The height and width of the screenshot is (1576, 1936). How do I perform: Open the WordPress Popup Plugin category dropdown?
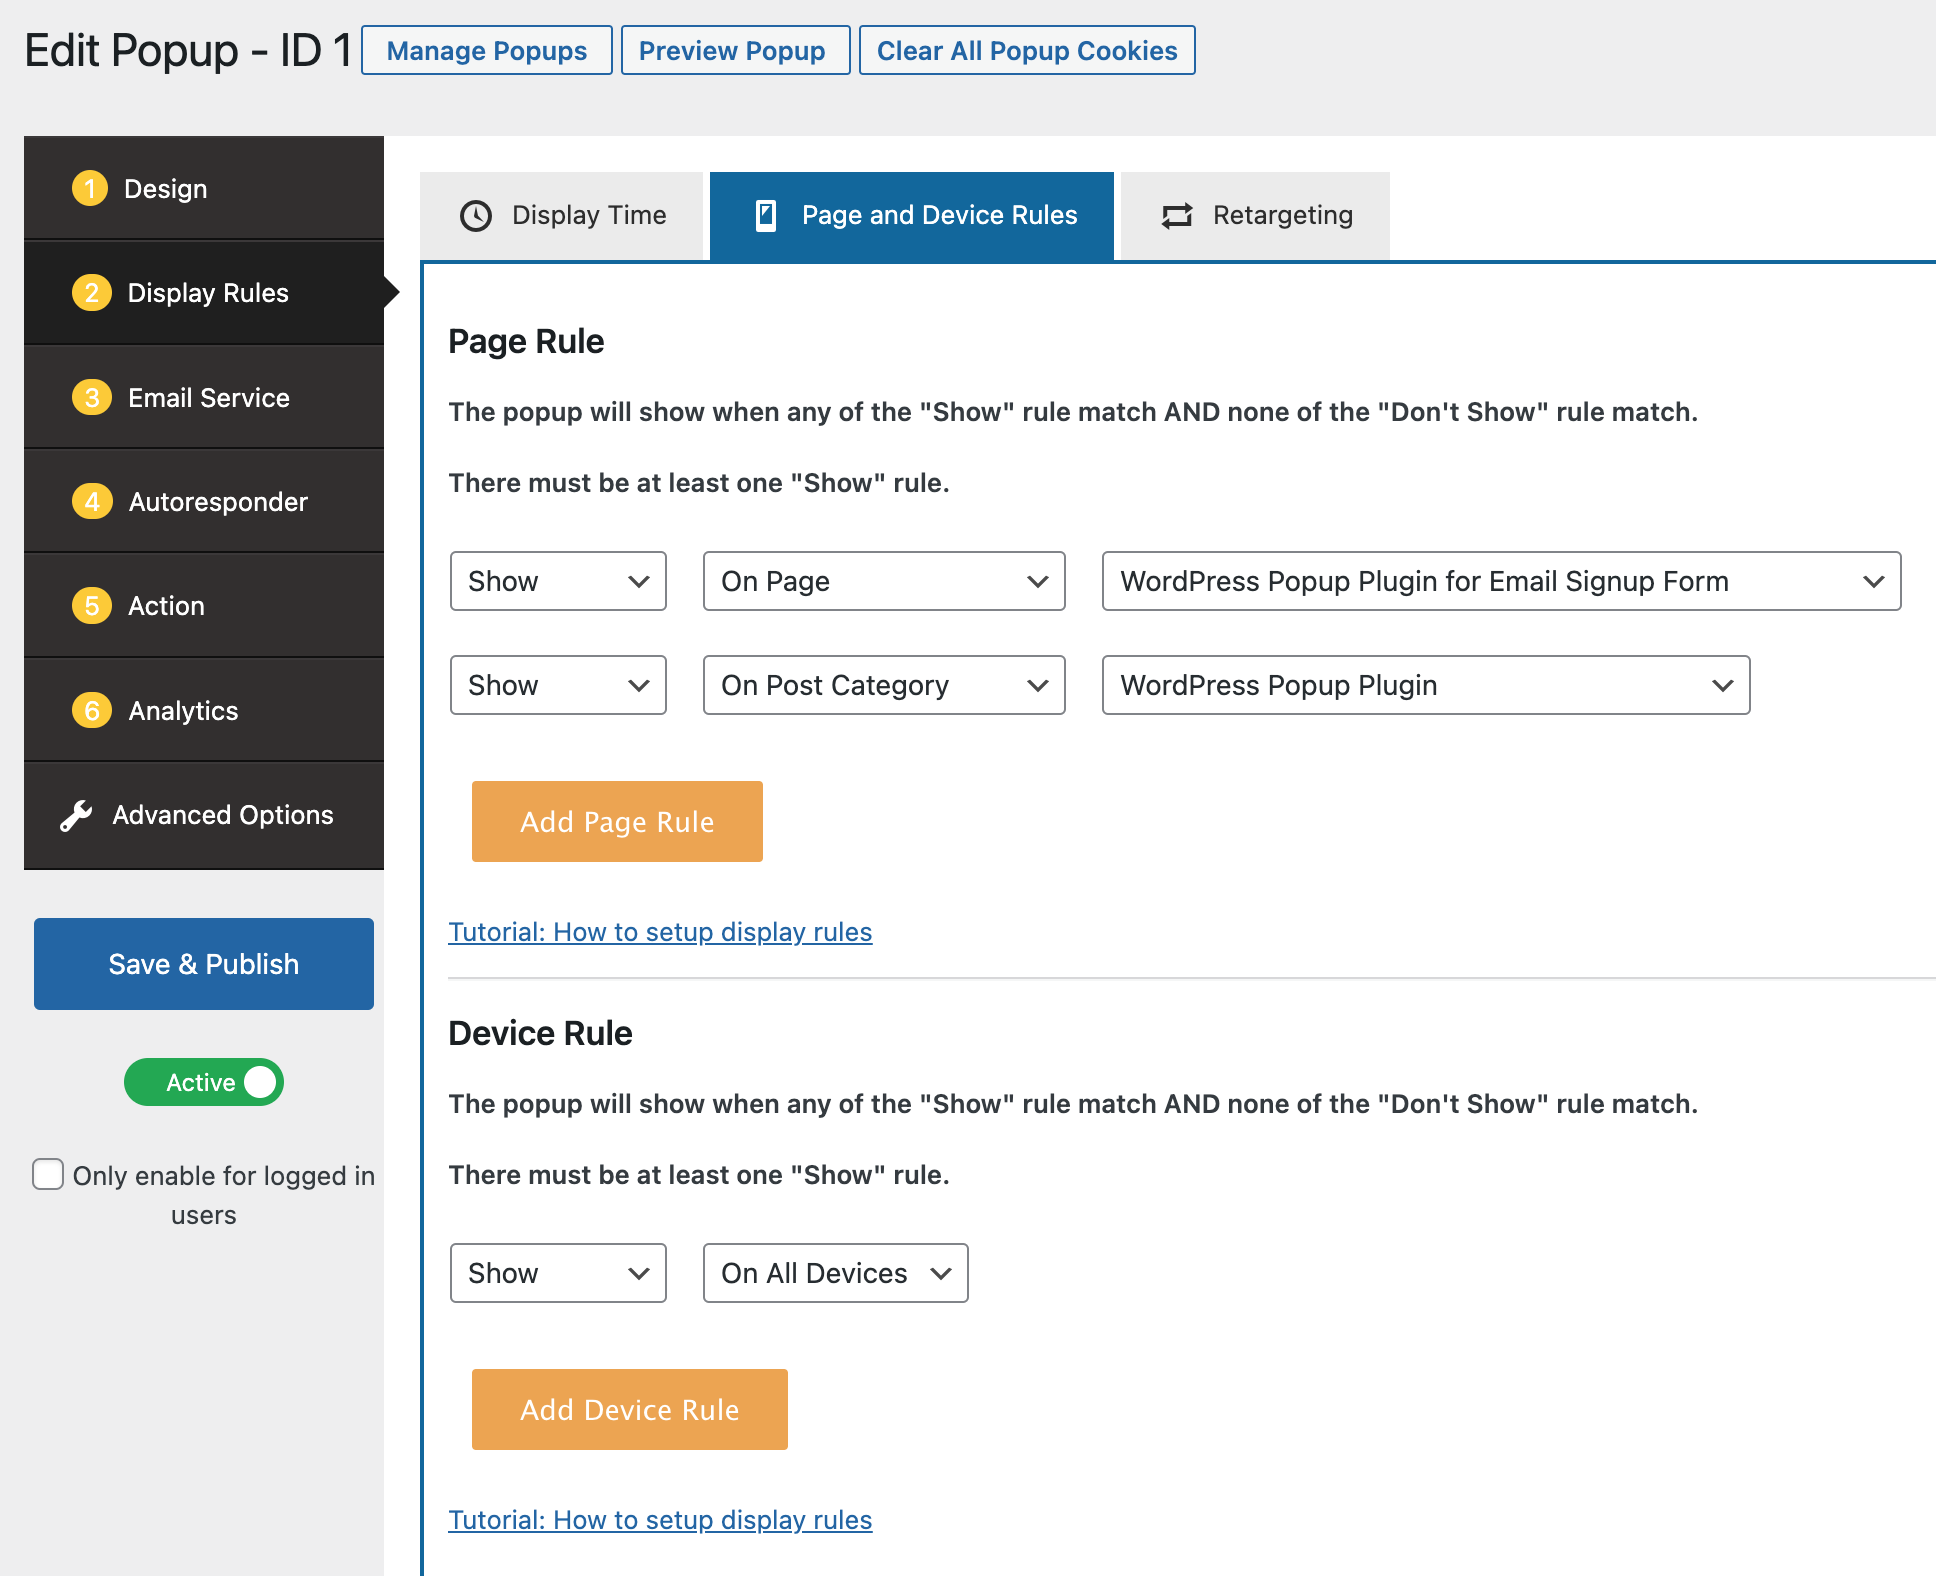(x=1425, y=685)
